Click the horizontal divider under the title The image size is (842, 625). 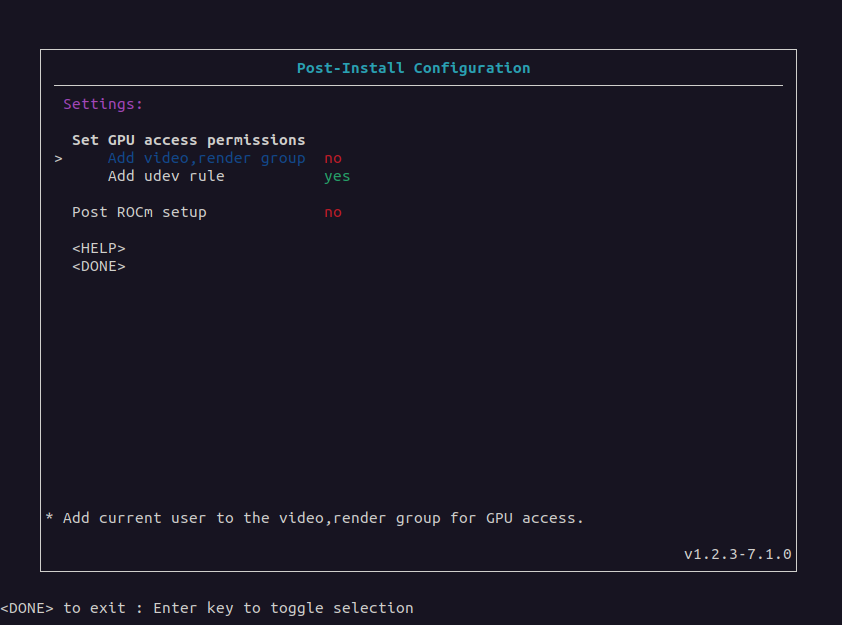click(418, 86)
